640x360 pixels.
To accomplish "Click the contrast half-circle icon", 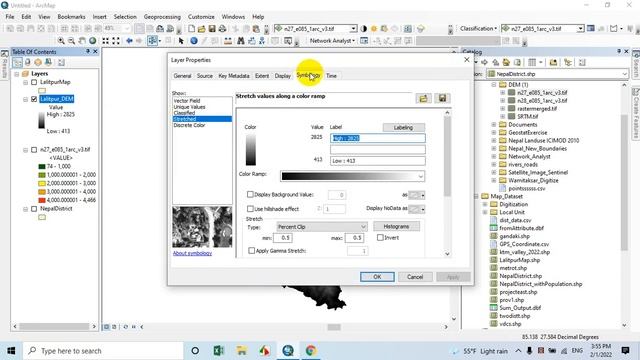I will (363, 29).
